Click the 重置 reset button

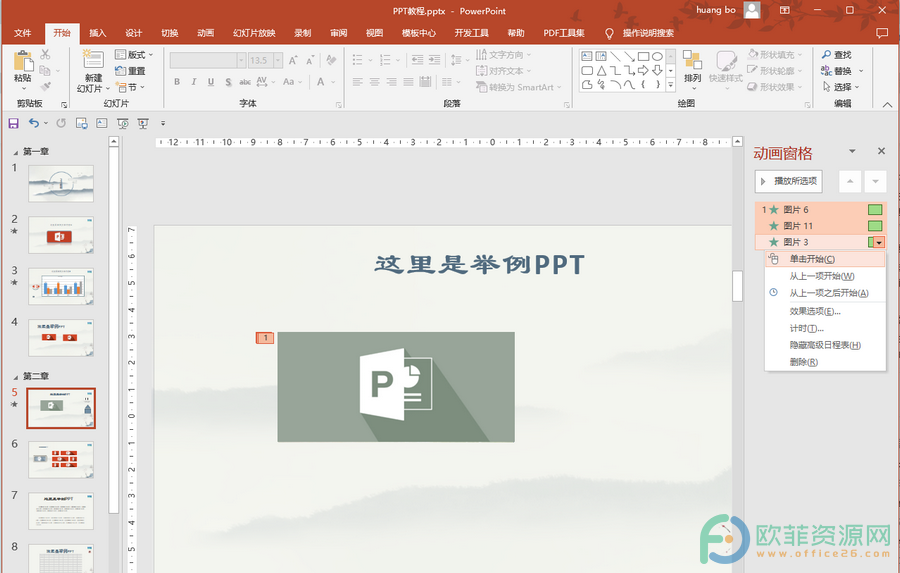130,71
